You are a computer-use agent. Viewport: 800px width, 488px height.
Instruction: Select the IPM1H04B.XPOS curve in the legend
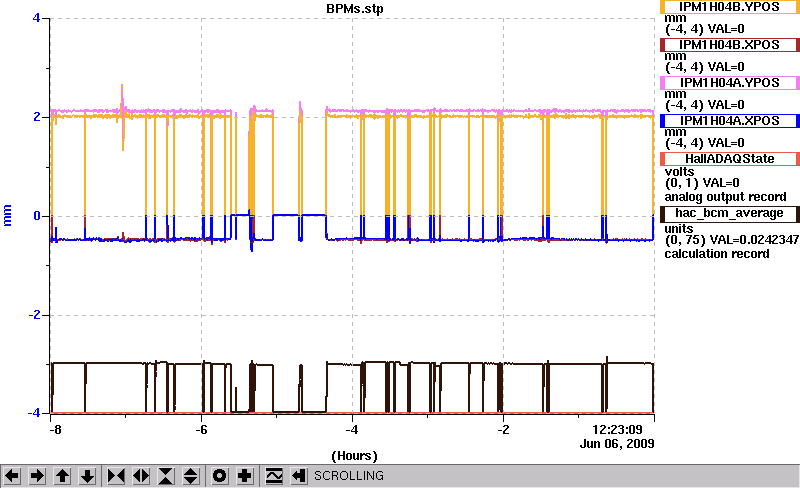point(730,45)
